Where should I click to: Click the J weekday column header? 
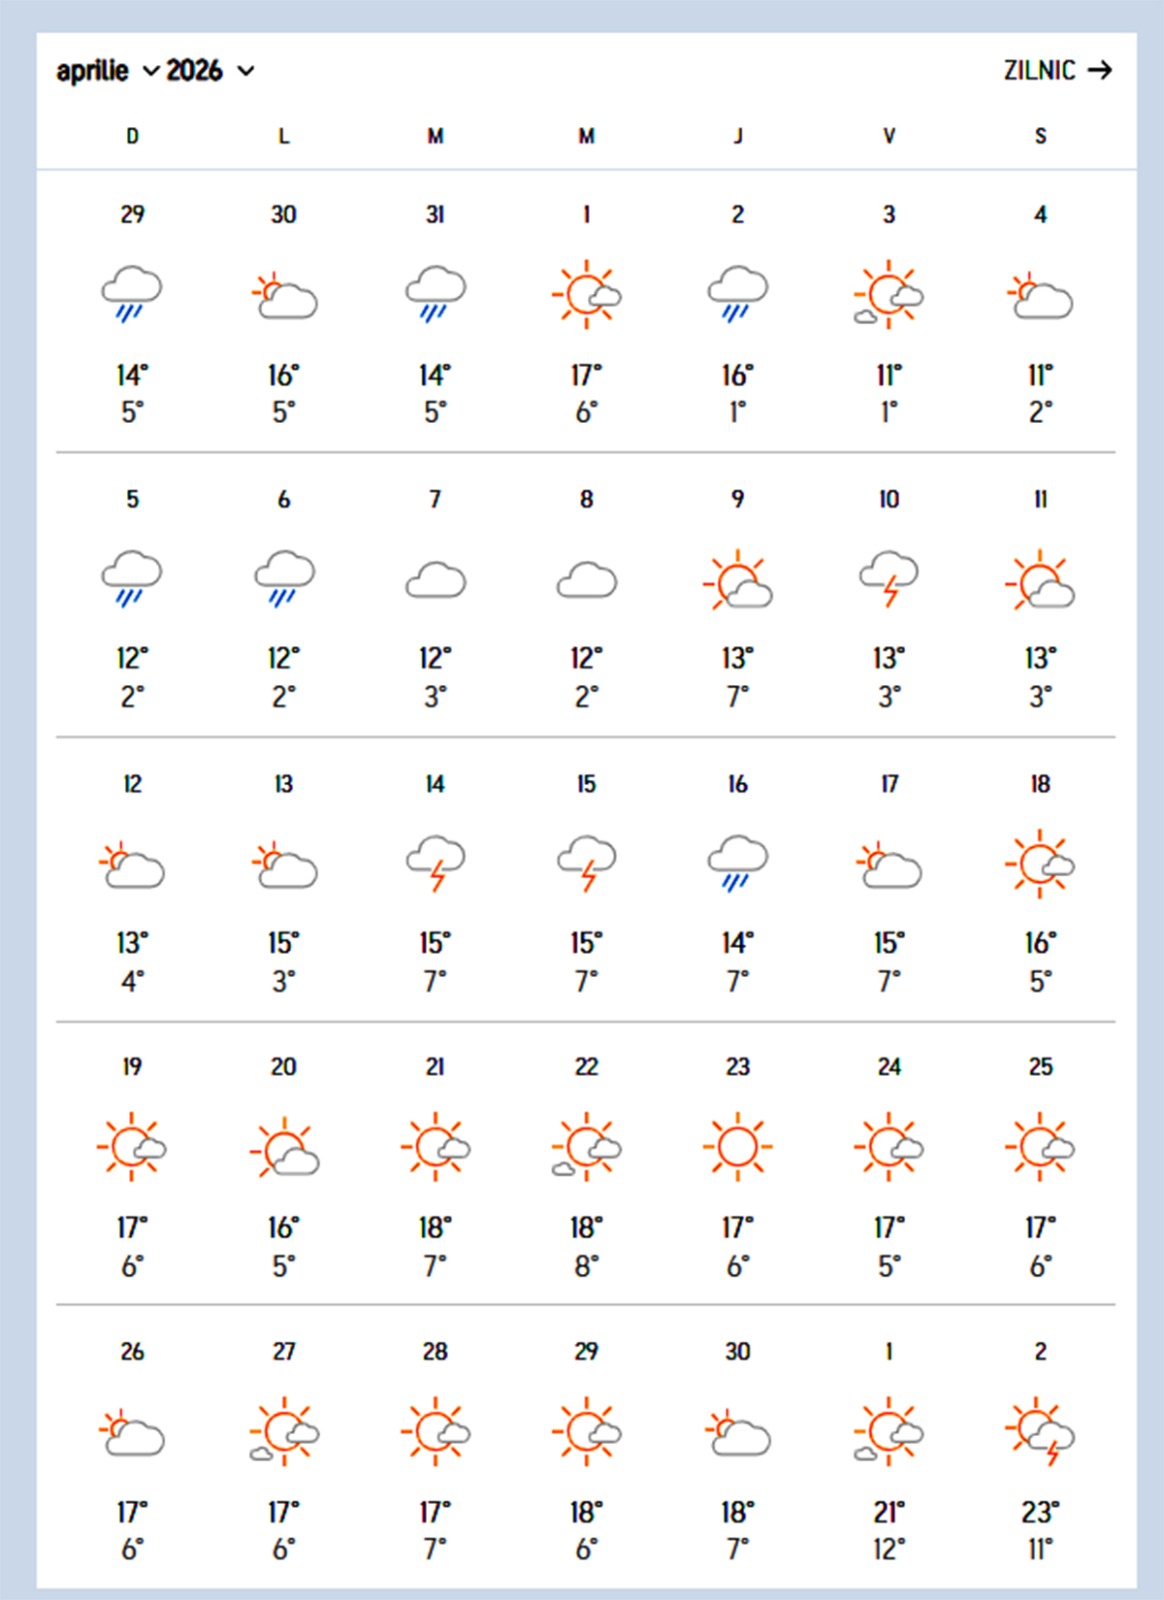737,136
